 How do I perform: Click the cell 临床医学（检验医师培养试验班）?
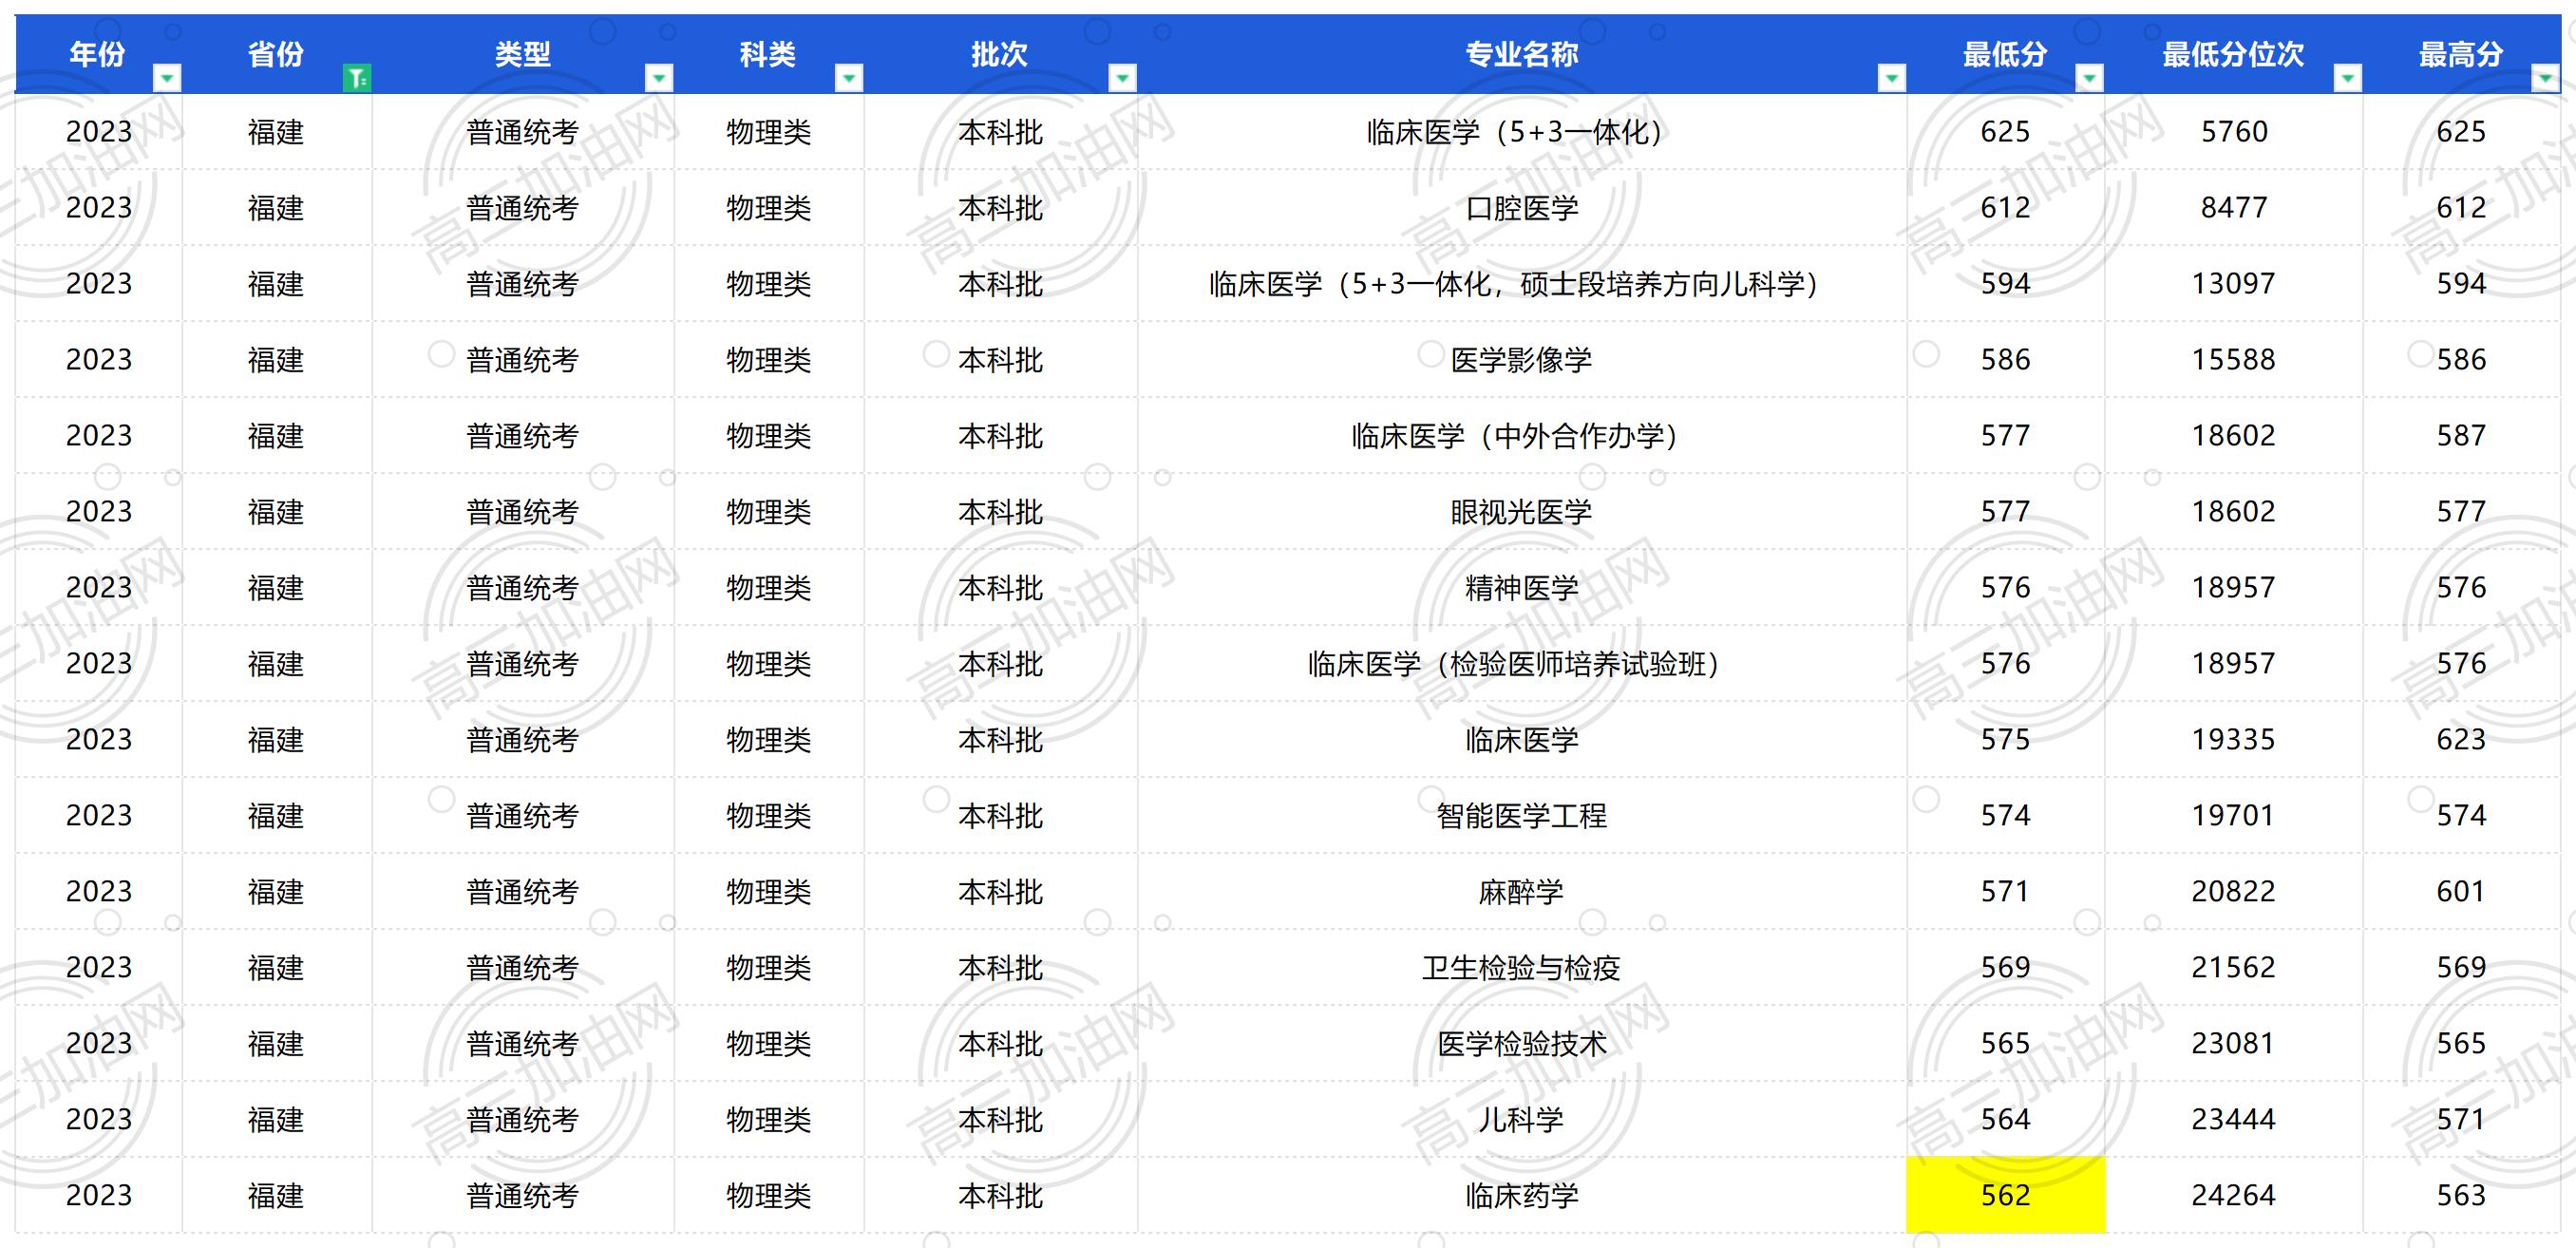pyautogui.click(x=1522, y=664)
